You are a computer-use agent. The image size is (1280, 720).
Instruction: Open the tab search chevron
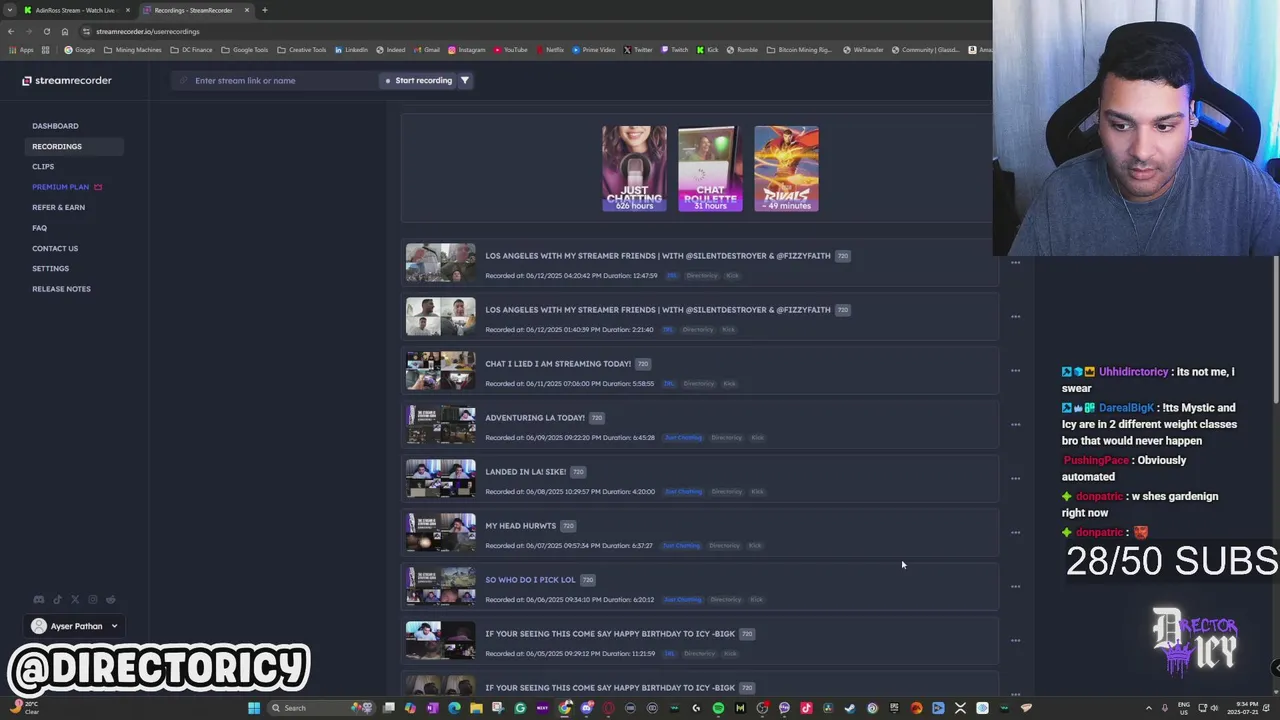pyautogui.click(x=11, y=10)
